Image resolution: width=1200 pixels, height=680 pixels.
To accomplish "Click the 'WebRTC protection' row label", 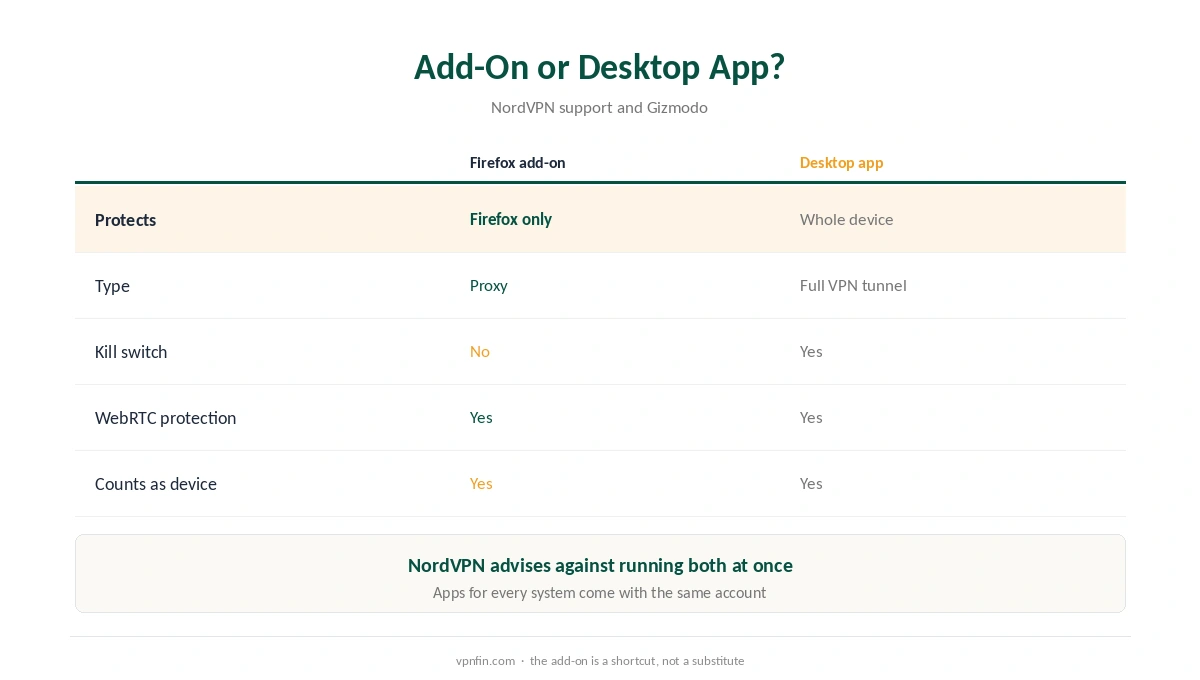I will (166, 418).
